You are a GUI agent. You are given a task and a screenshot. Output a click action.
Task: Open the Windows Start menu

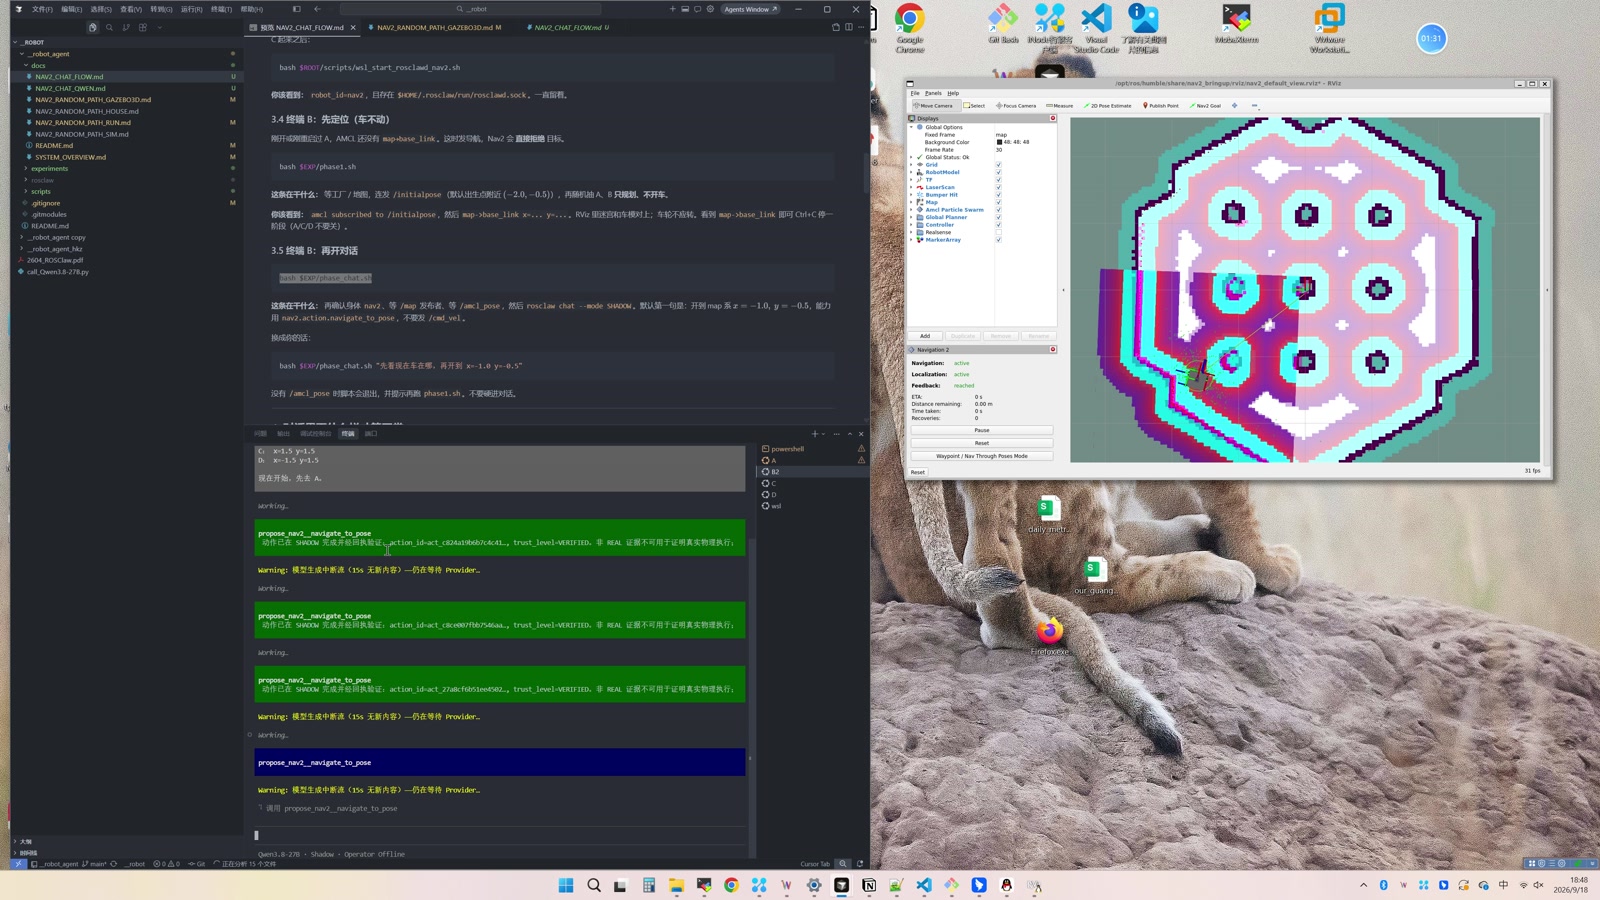pyautogui.click(x=566, y=885)
